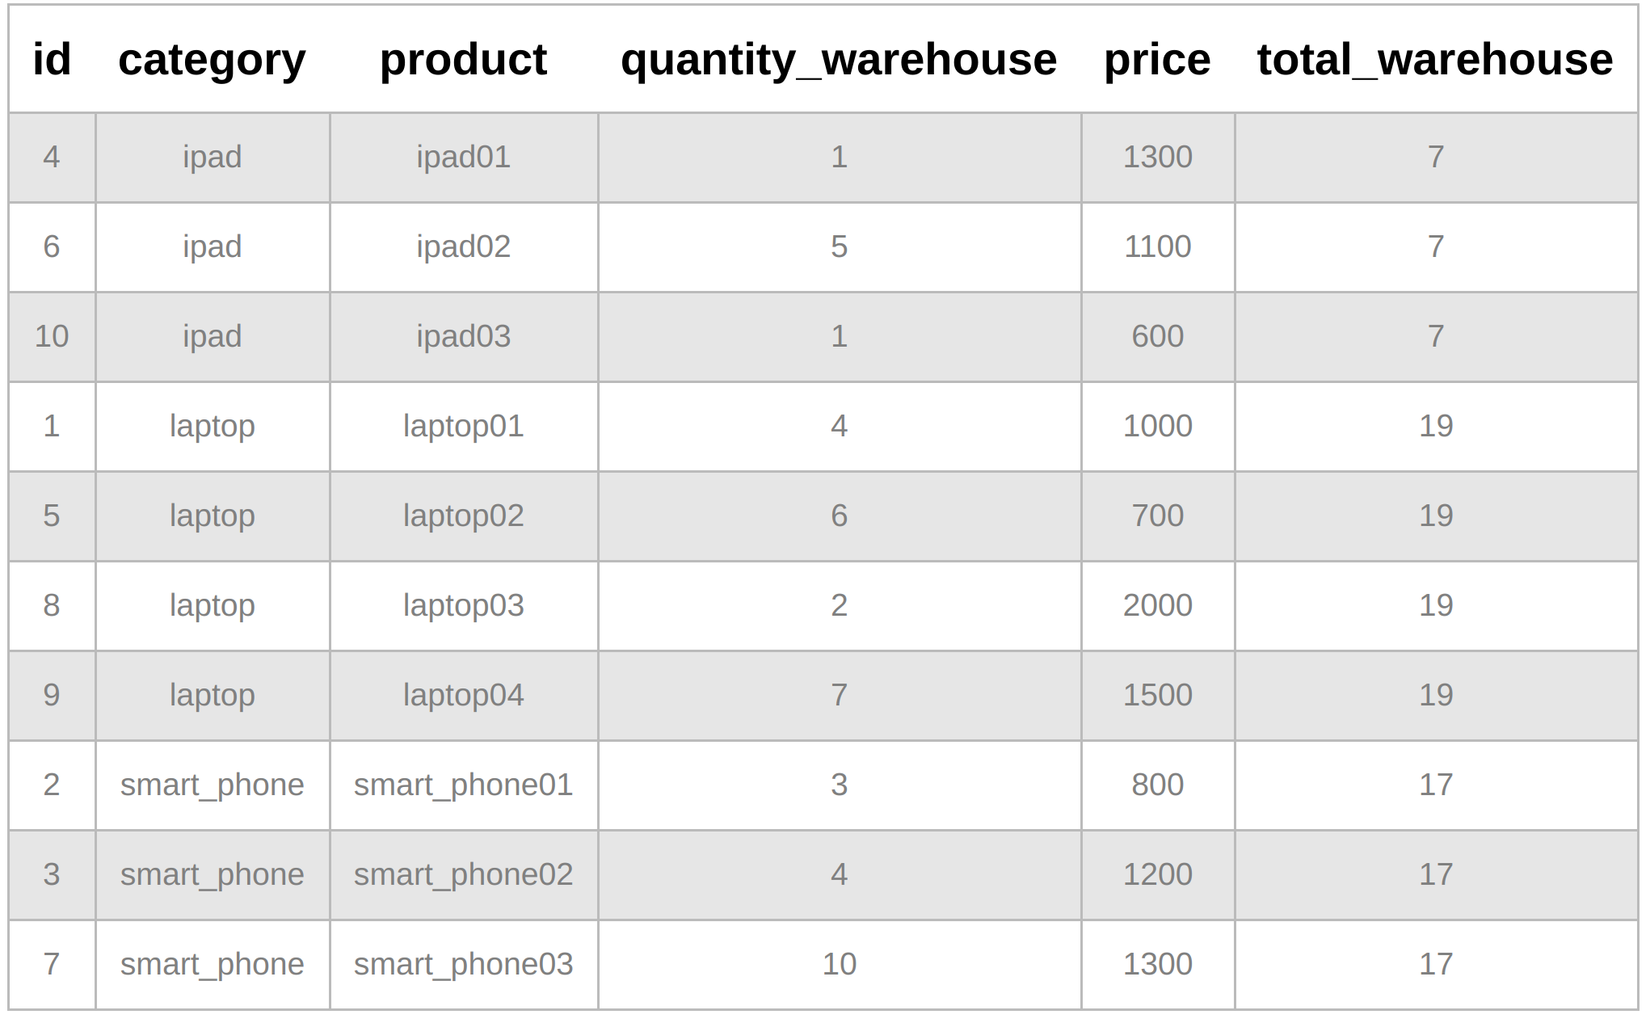Click the price cell showing 600

coord(1157,336)
